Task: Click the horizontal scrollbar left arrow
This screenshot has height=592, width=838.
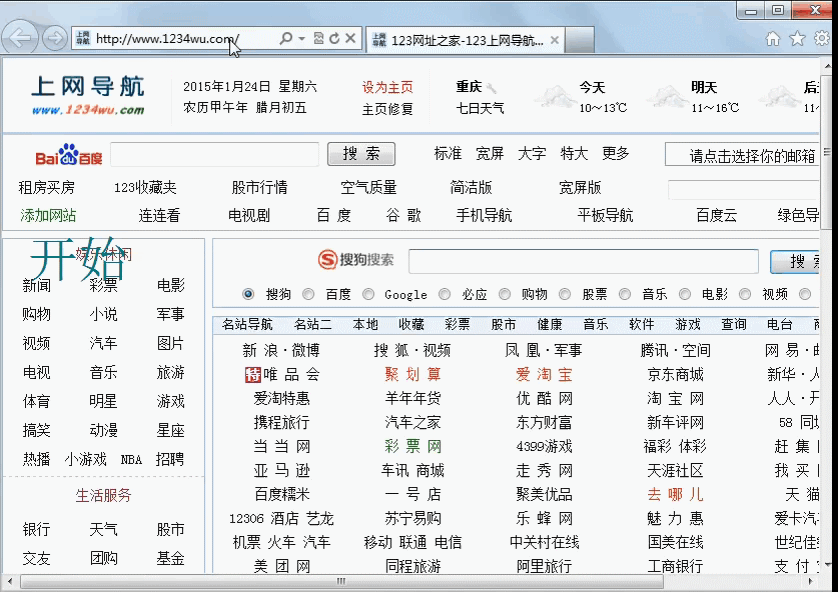Action: pyautogui.click(x=9, y=581)
